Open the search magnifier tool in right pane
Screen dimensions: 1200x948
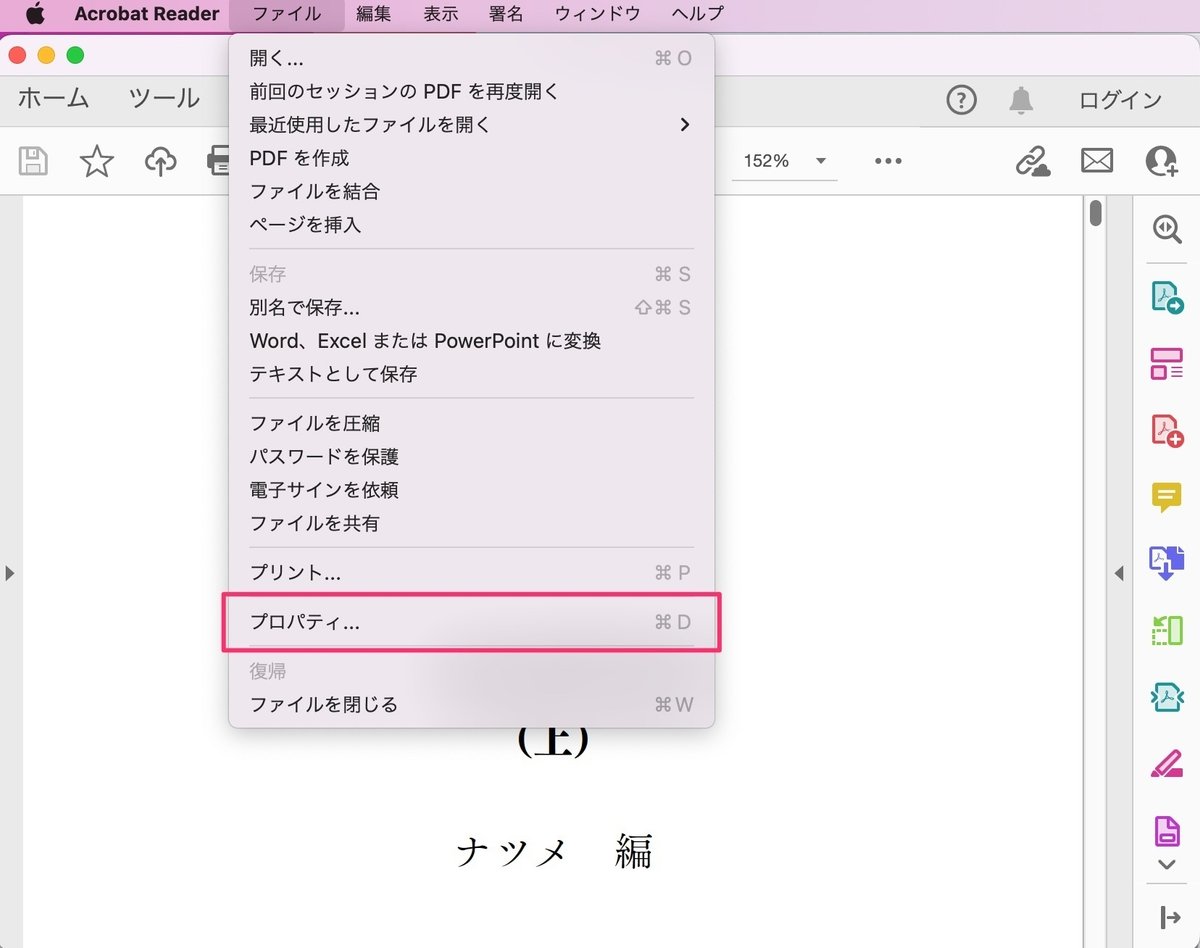click(1166, 229)
